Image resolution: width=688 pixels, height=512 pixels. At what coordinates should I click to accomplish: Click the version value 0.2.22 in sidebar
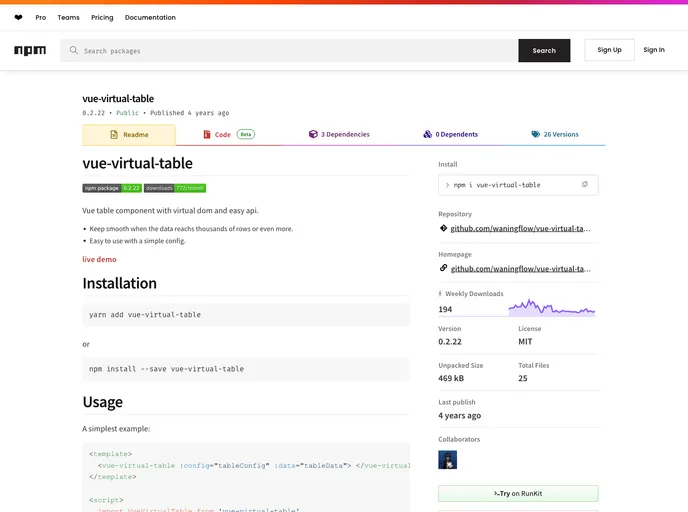[450, 341]
